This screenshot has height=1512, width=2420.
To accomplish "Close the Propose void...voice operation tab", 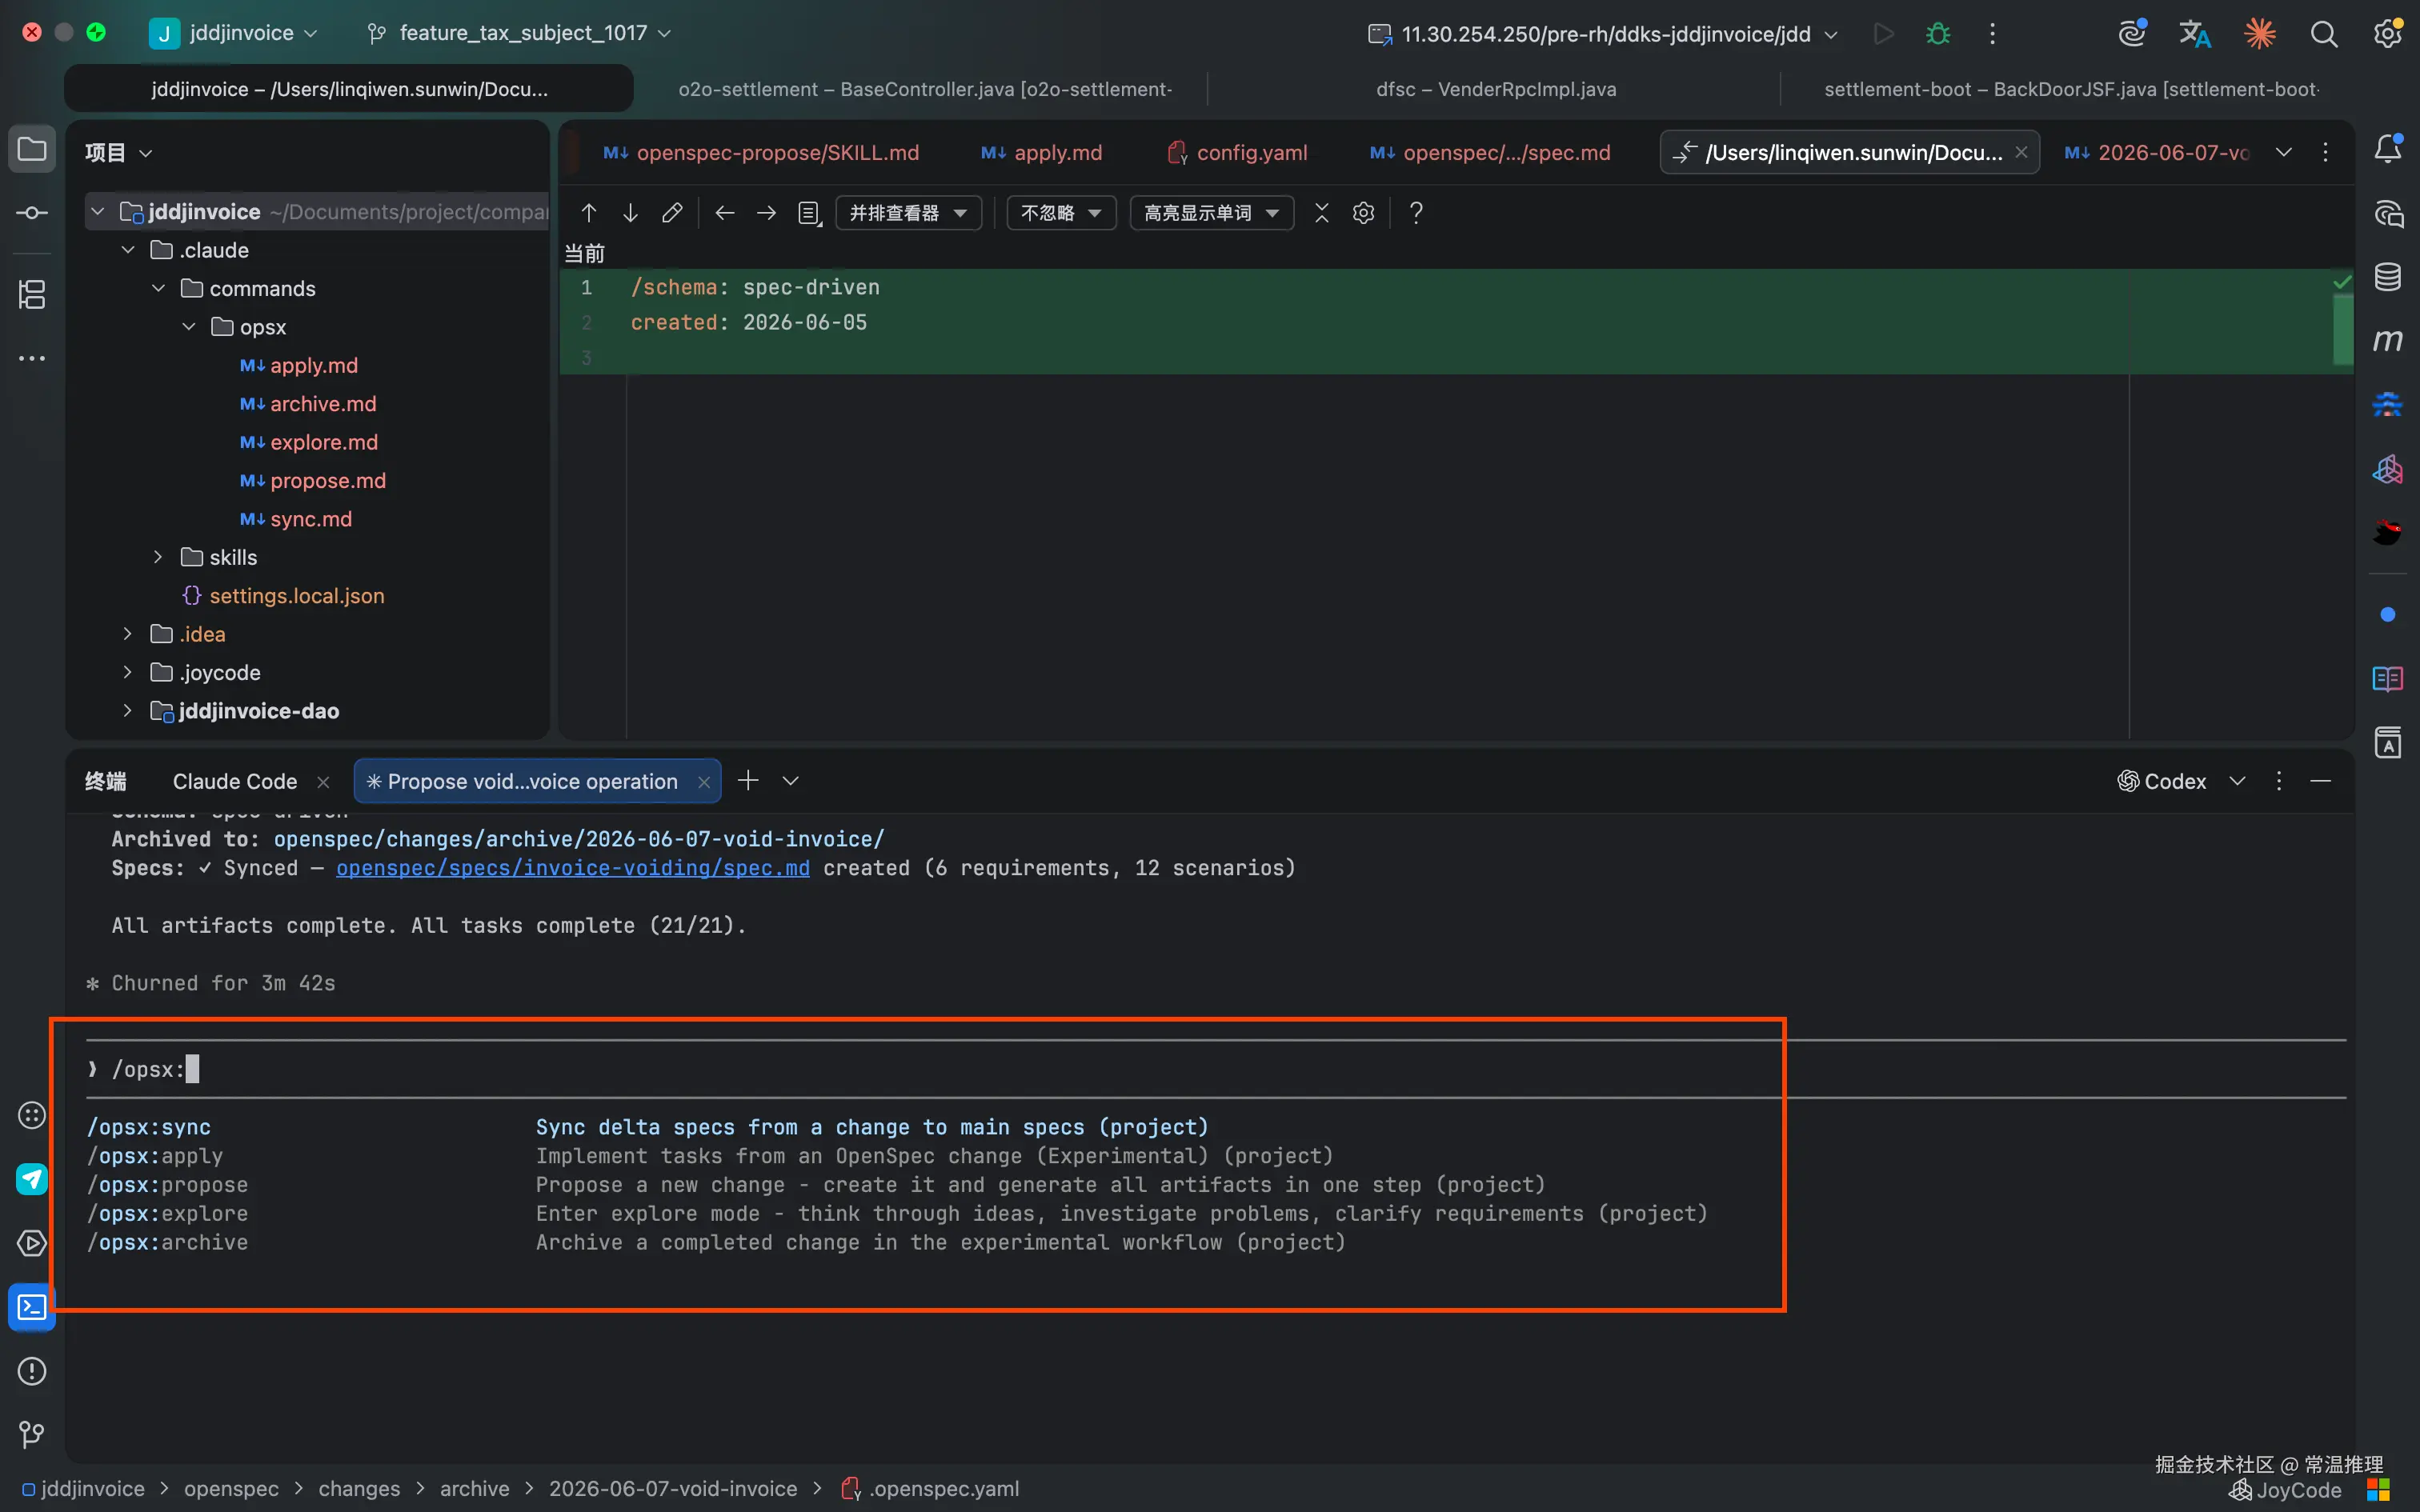I will point(704,782).
